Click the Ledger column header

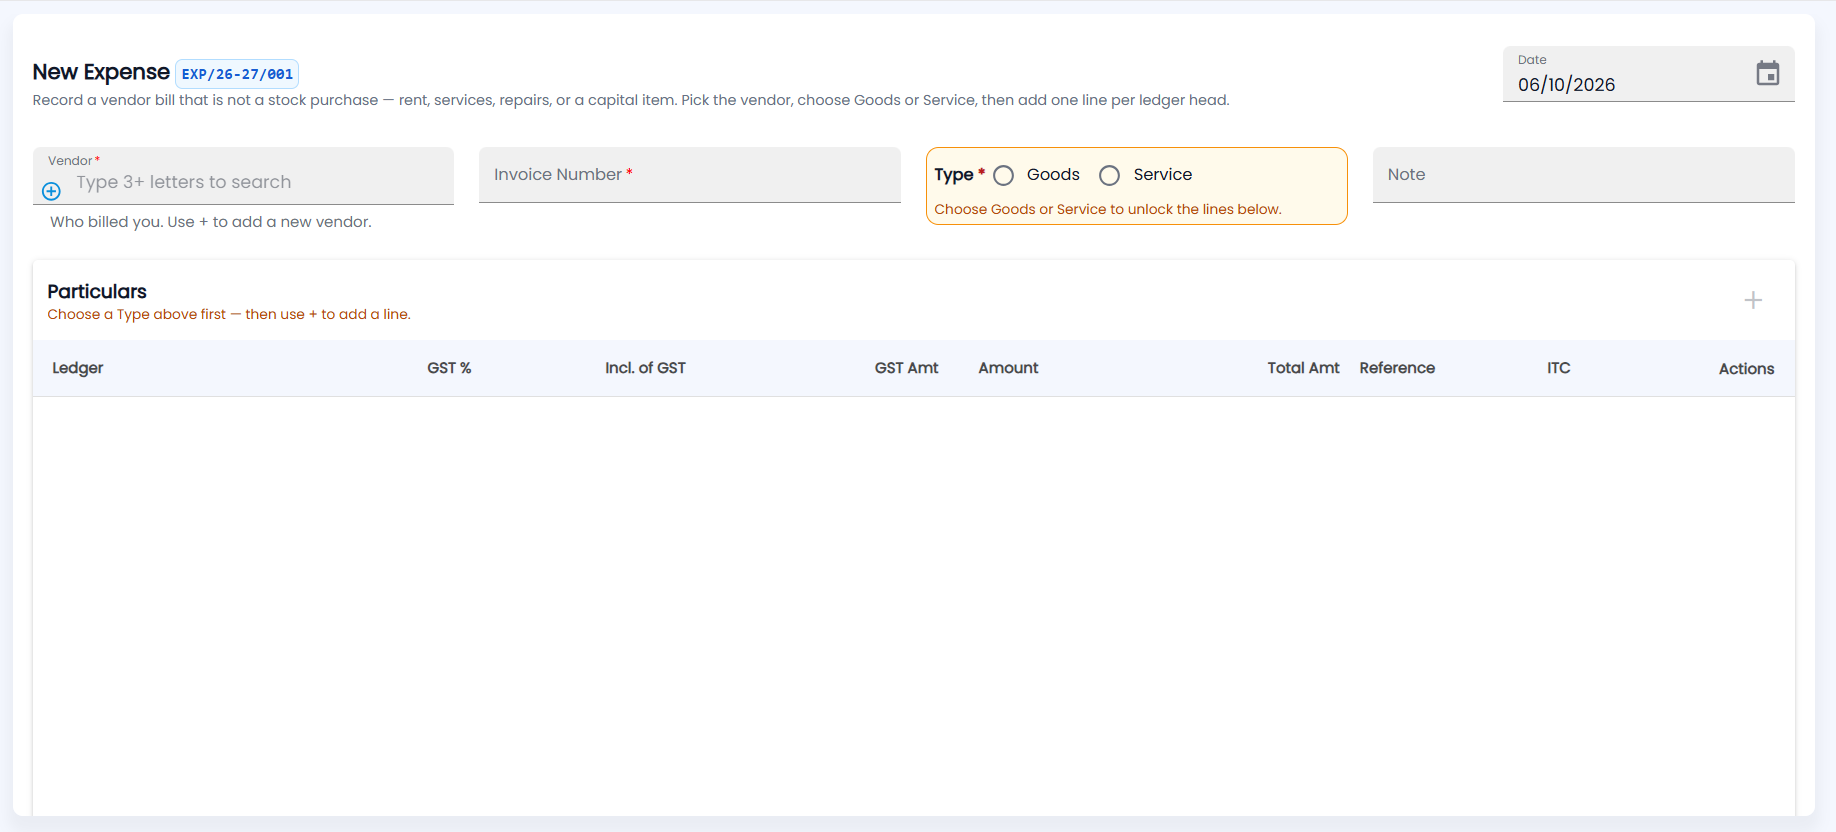[x=78, y=368]
